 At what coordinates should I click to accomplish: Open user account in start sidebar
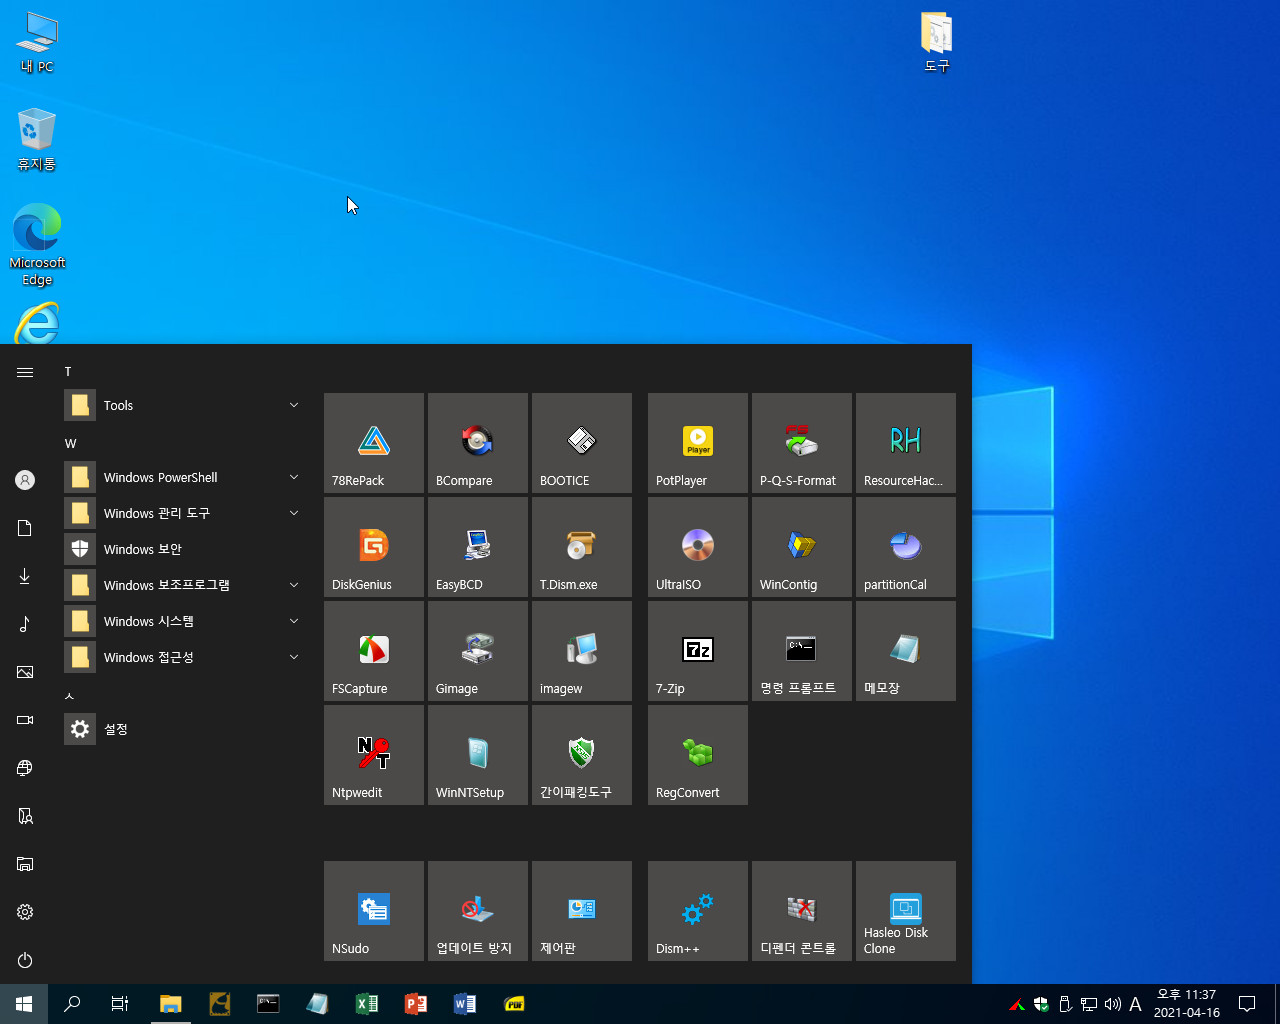(25, 480)
